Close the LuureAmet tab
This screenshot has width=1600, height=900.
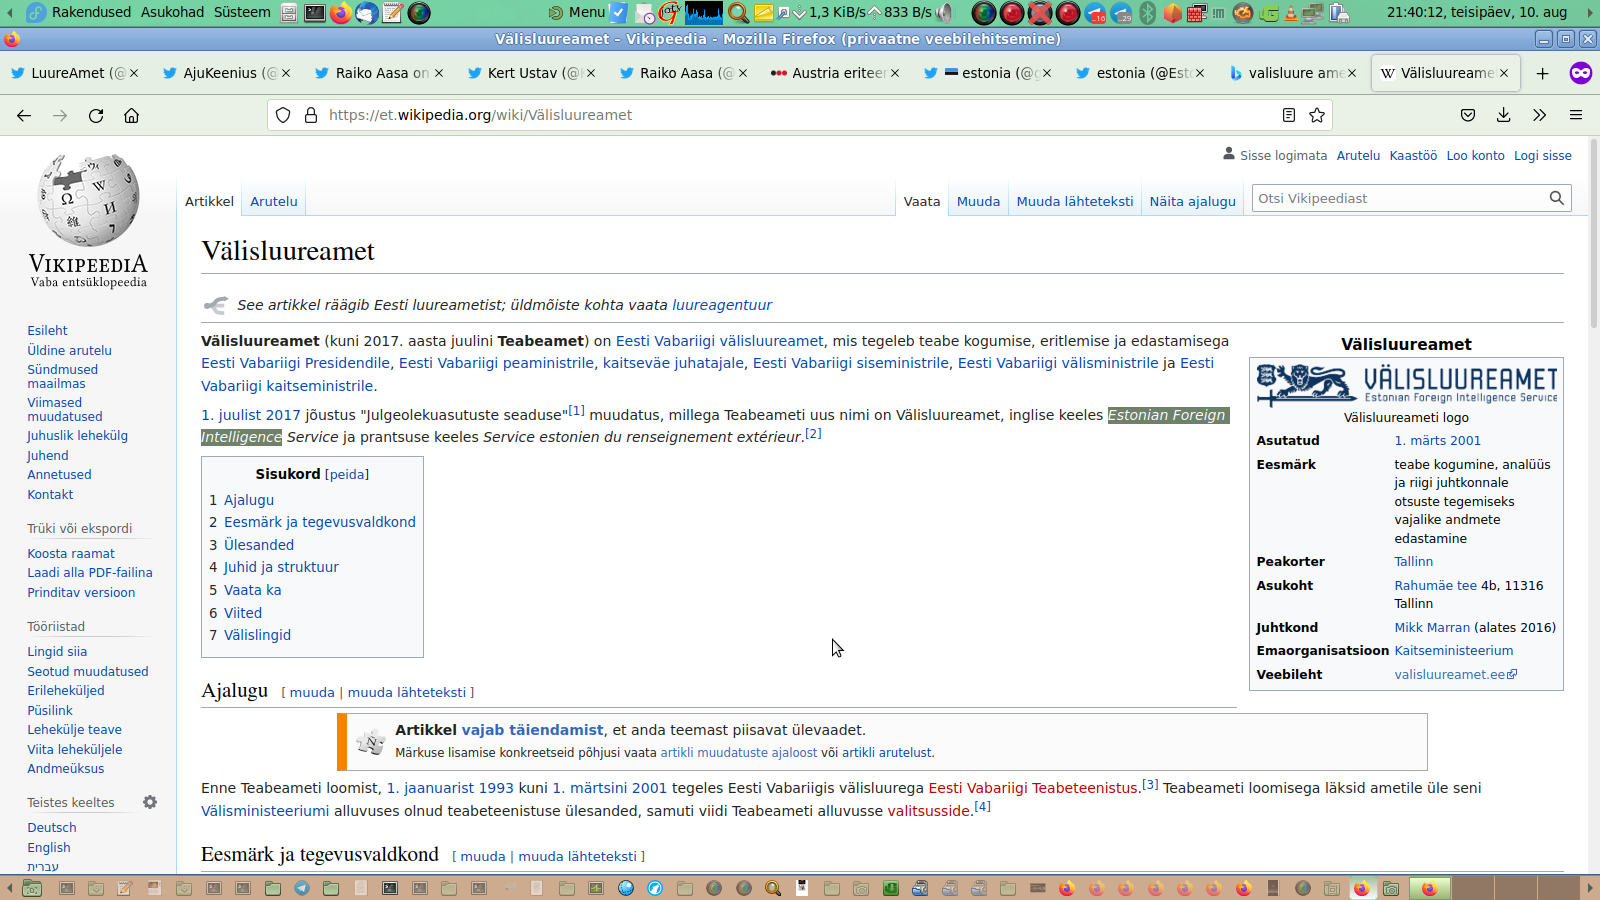[134, 73]
